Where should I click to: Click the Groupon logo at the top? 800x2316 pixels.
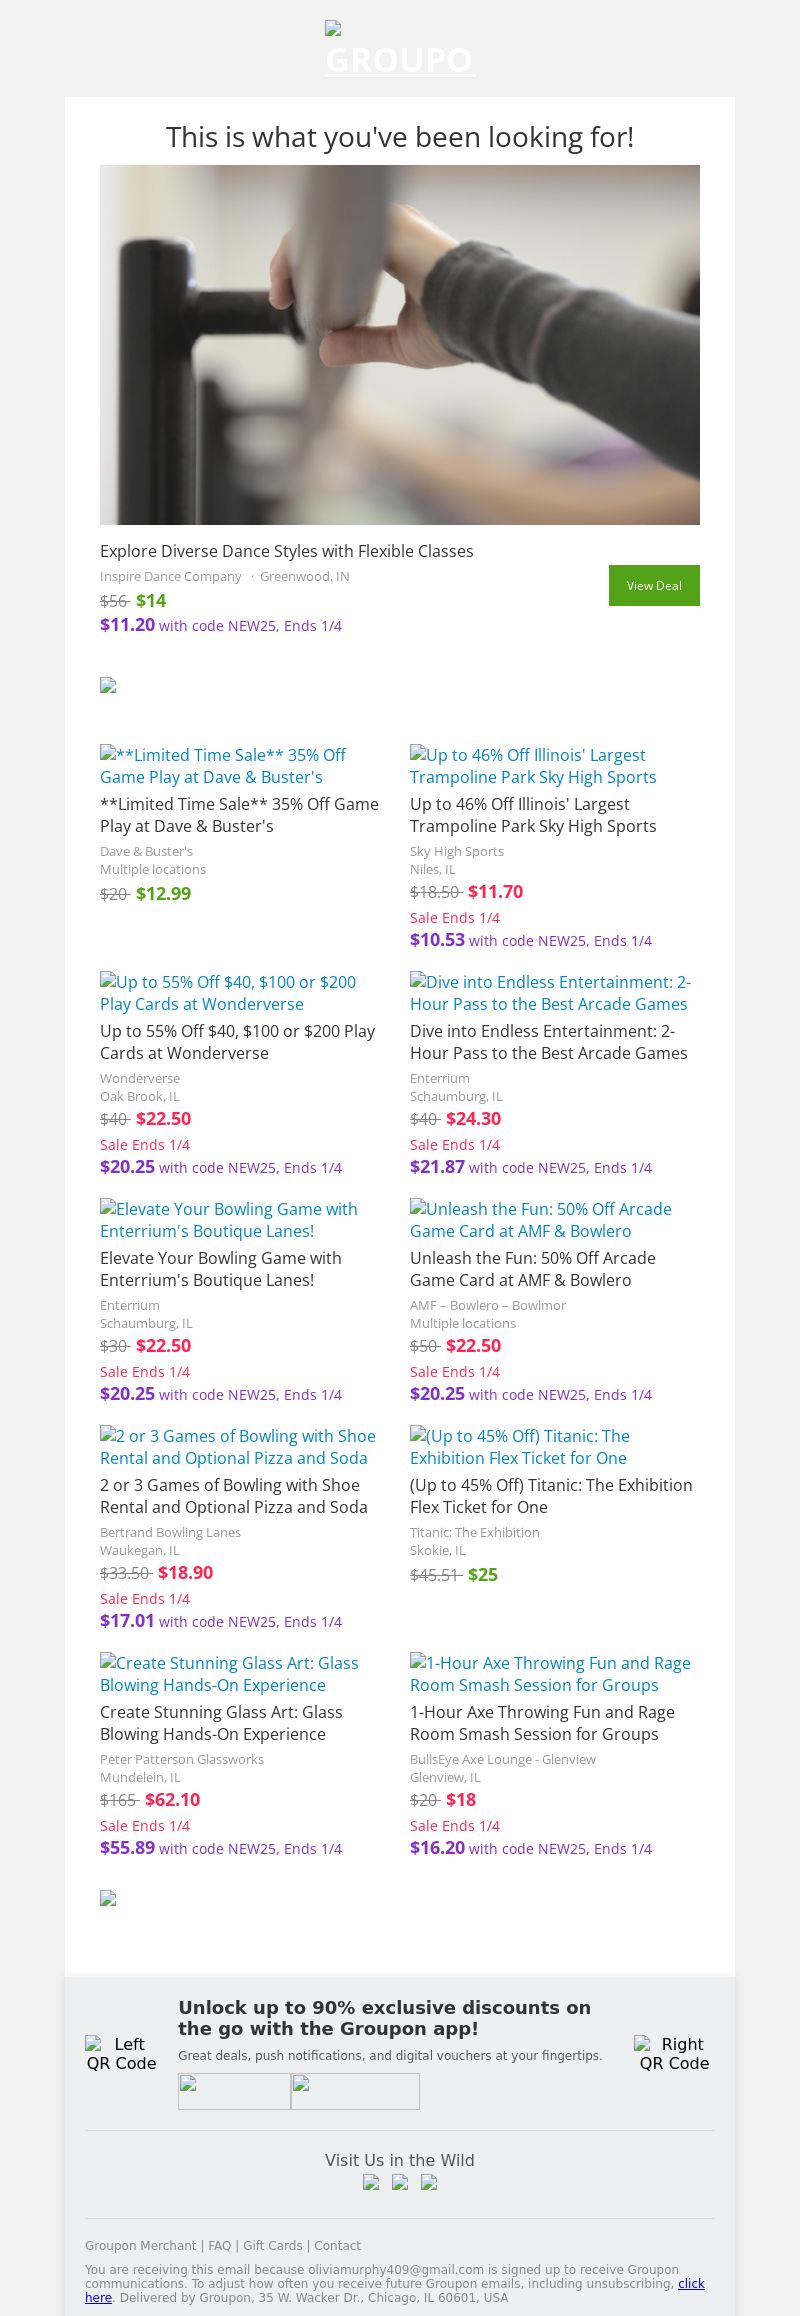click(x=400, y=50)
